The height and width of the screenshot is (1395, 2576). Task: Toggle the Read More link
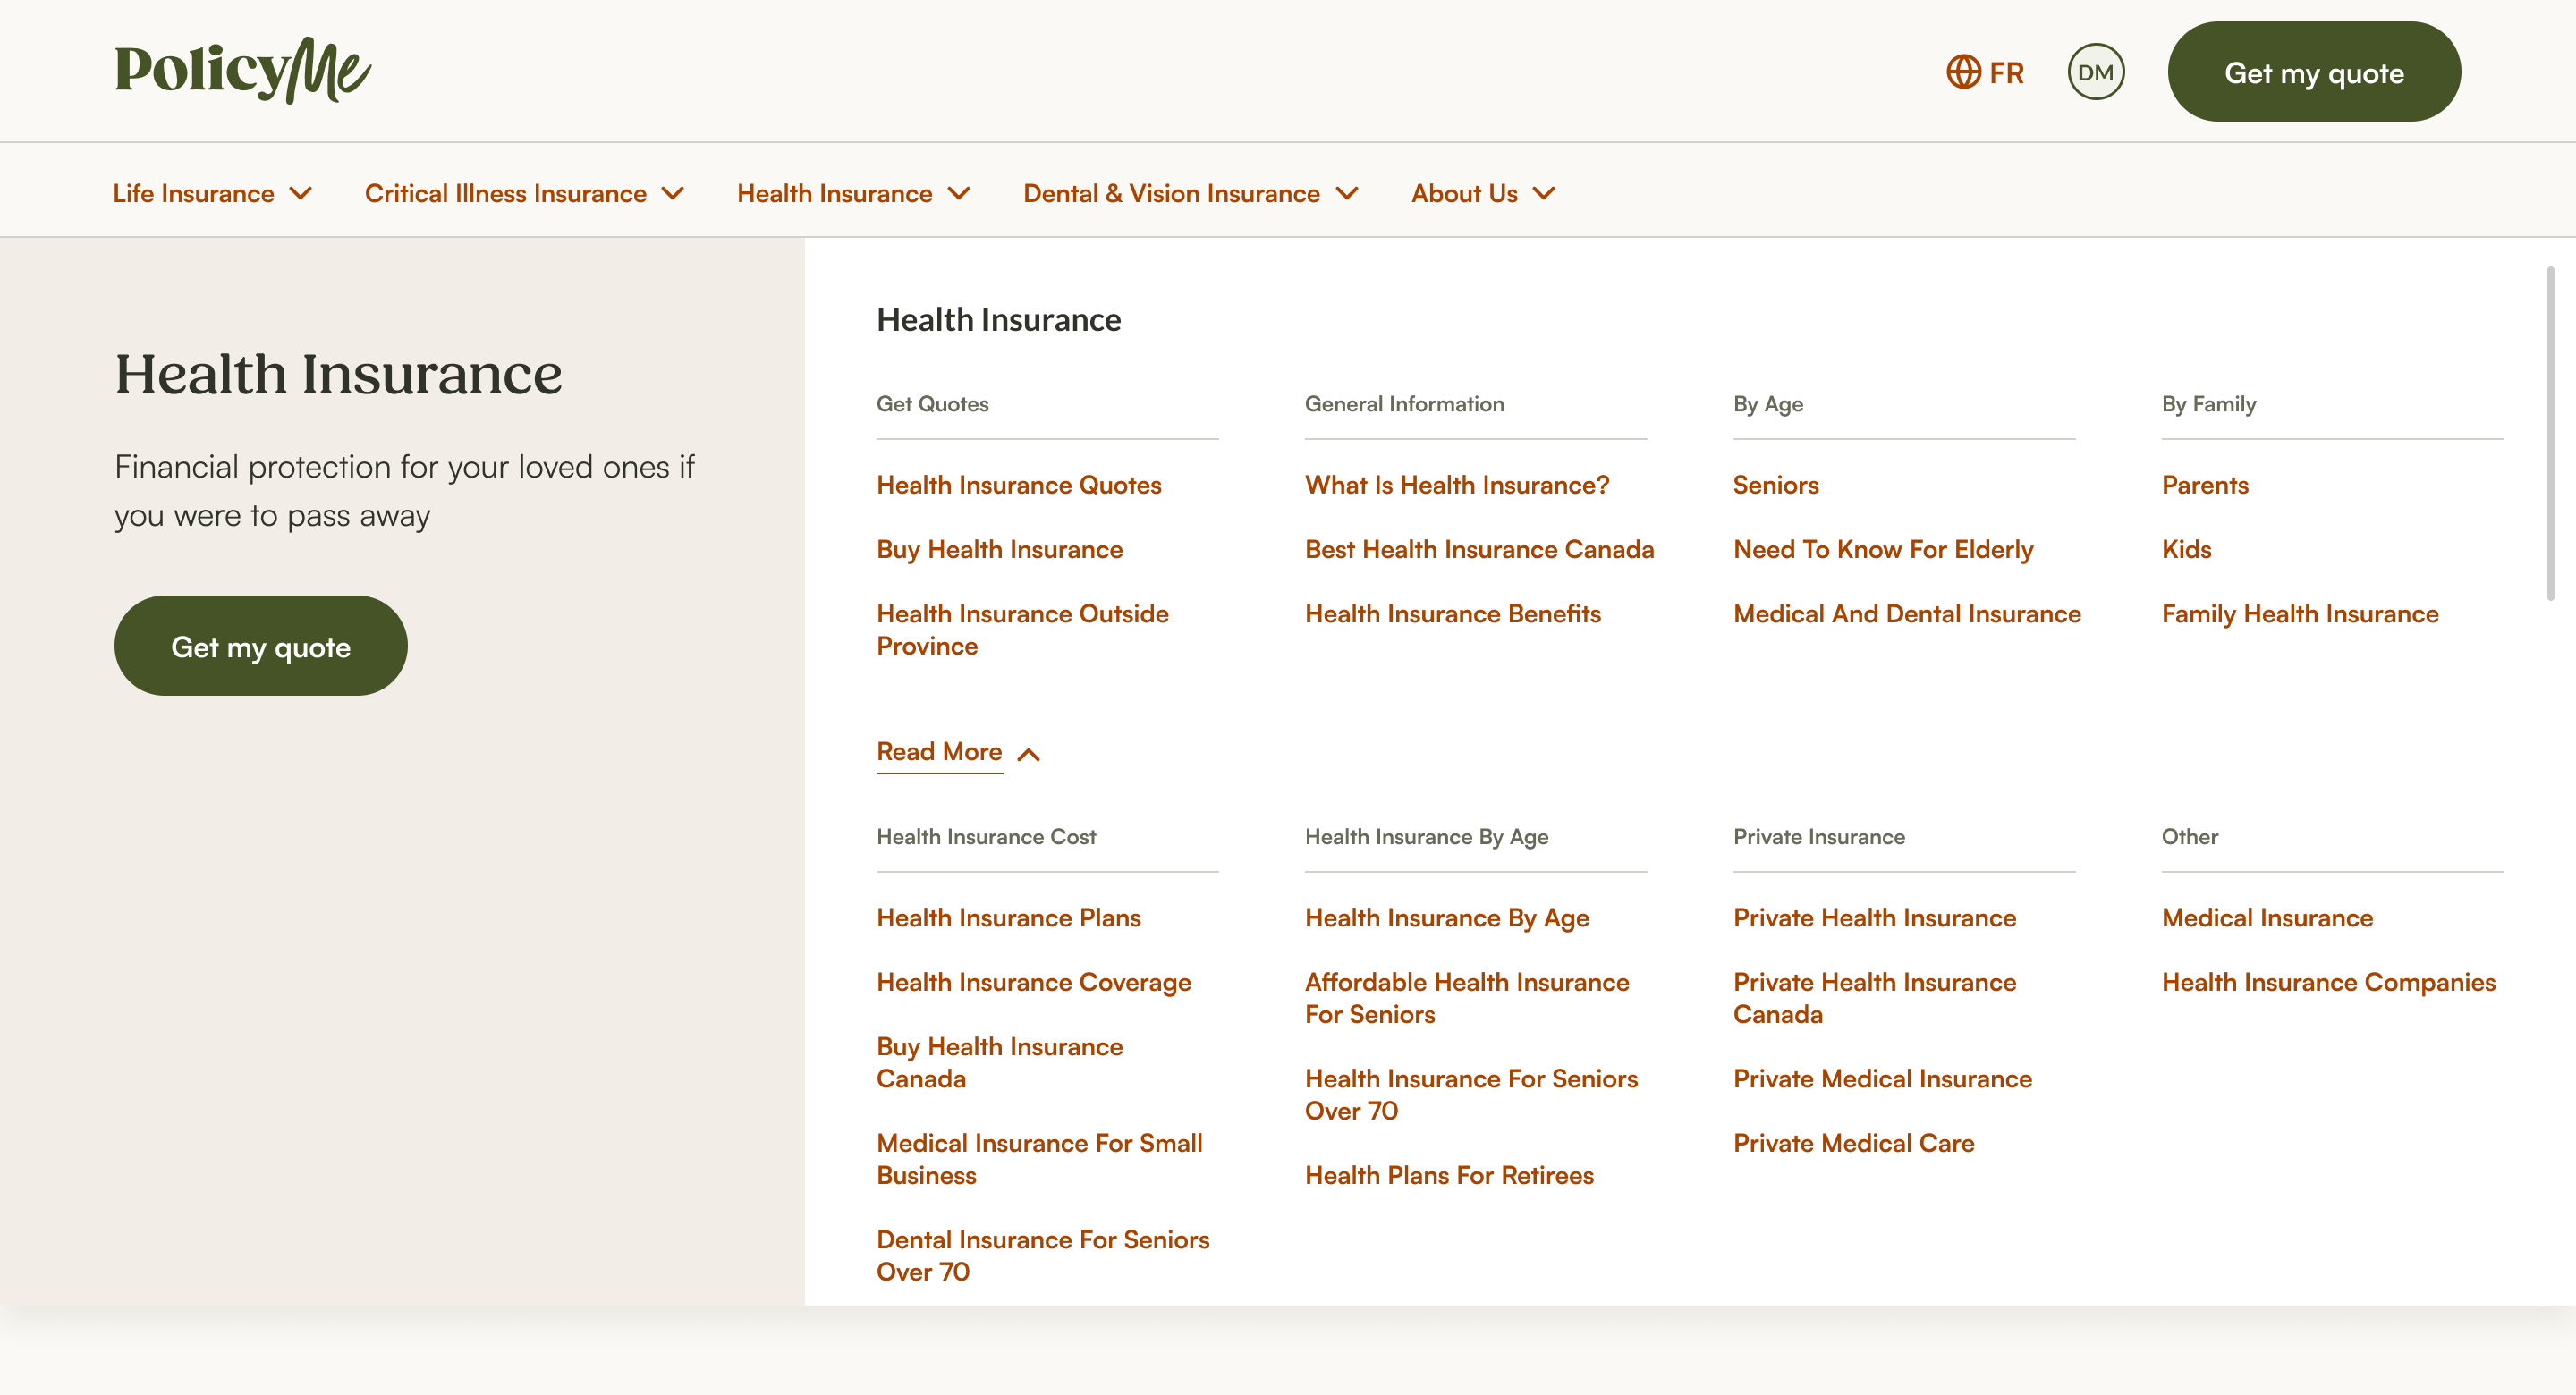(x=939, y=752)
